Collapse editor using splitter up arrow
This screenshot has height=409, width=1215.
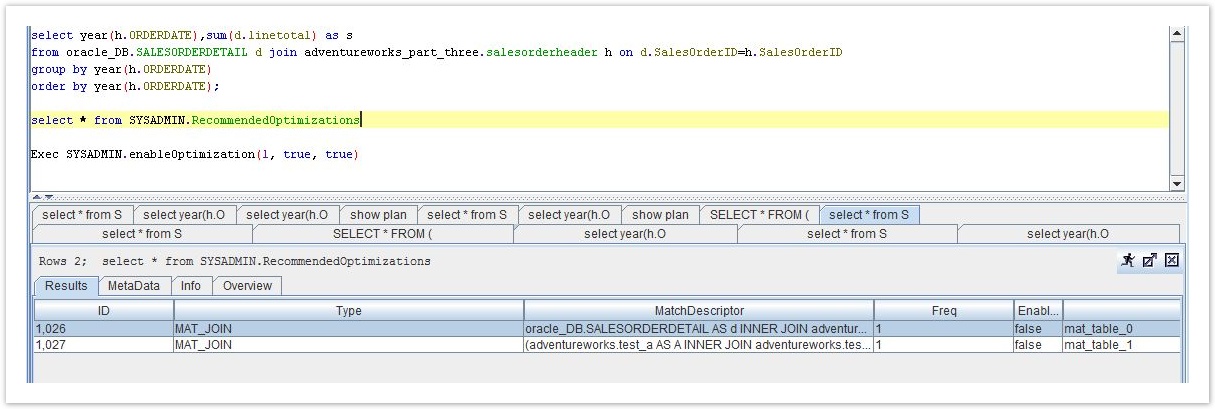(x=37, y=197)
